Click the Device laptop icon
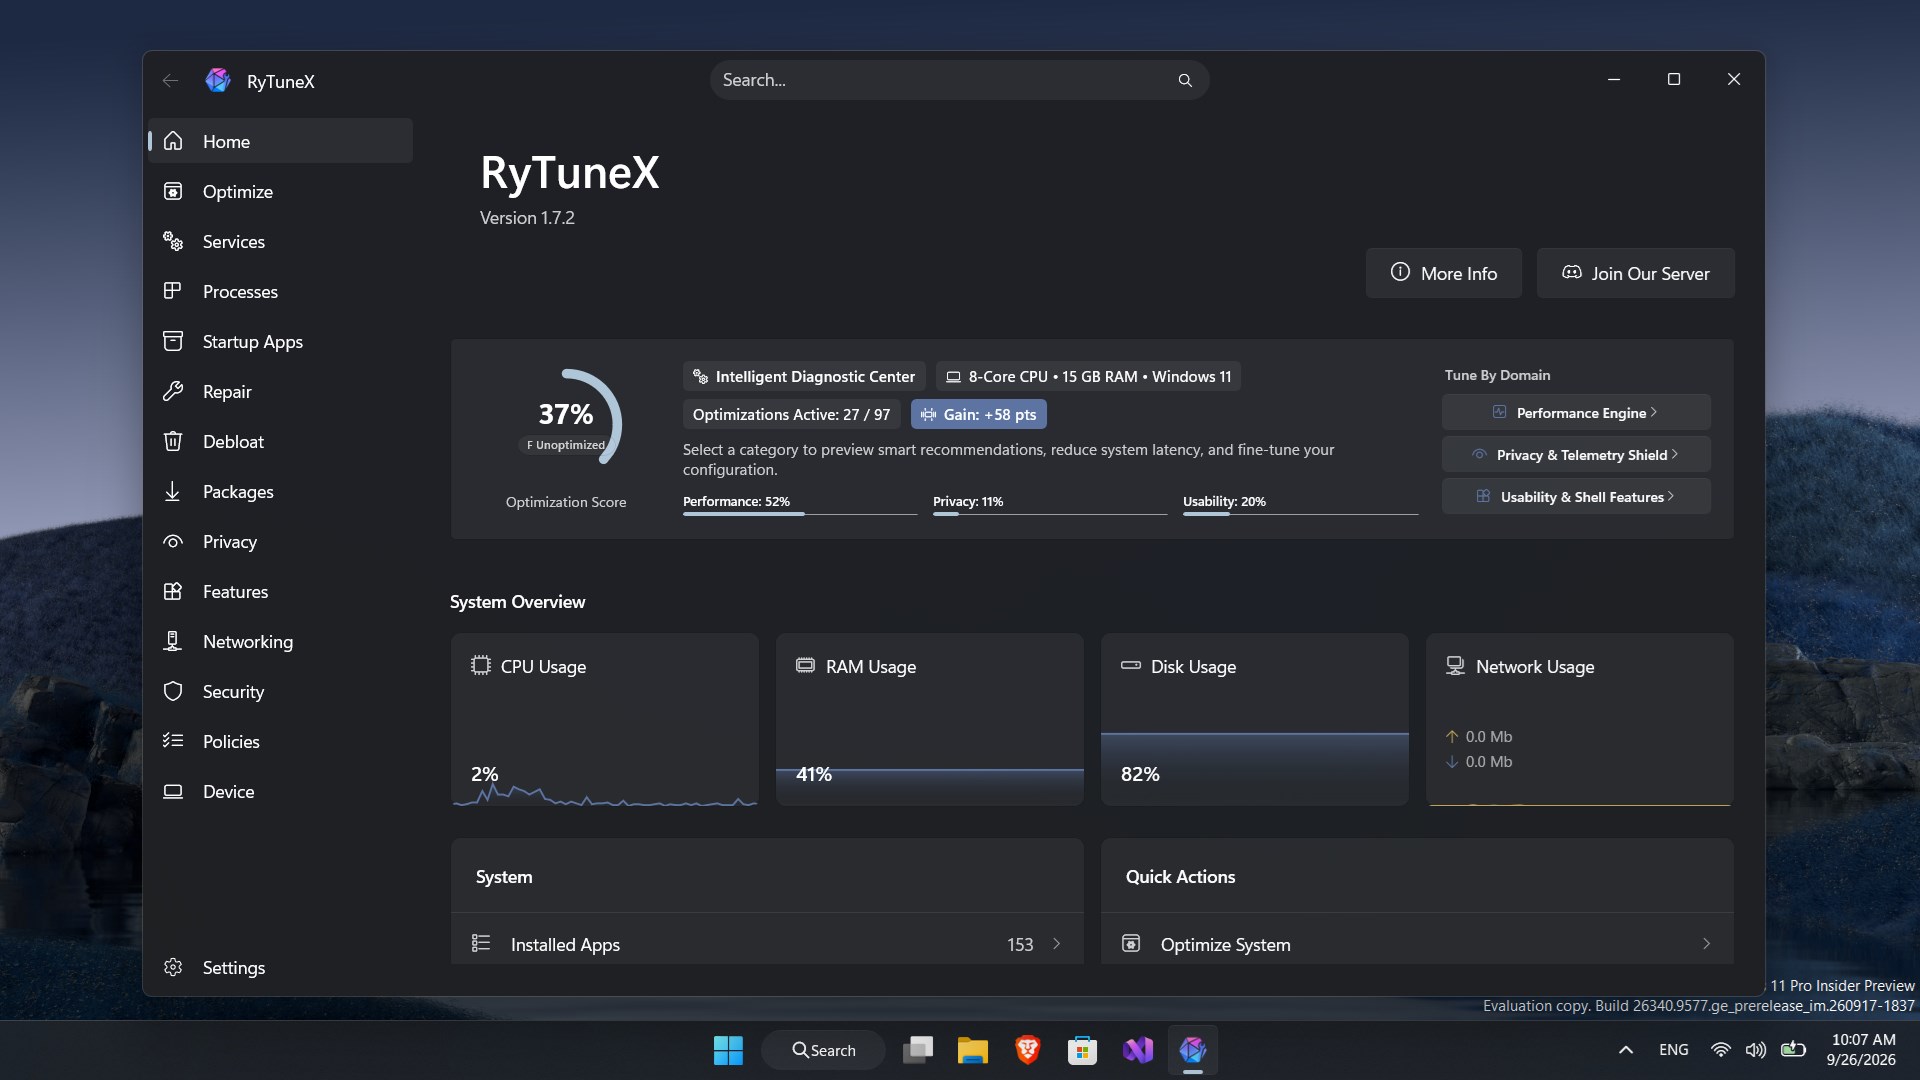The width and height of the screenshot is (1920, 1080). click(173, 791)
